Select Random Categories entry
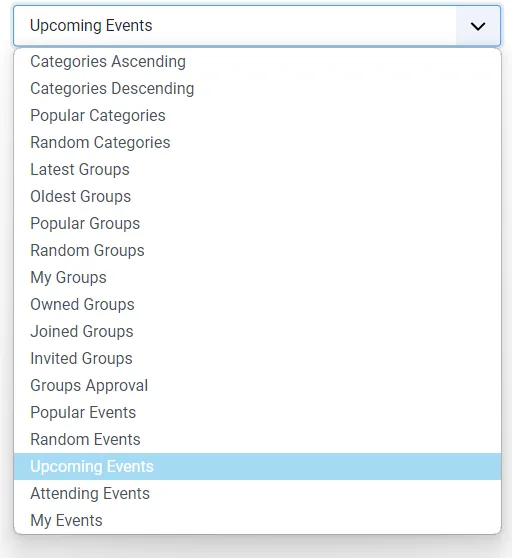The height and width of the screenshot is (558, 512). 257,143
